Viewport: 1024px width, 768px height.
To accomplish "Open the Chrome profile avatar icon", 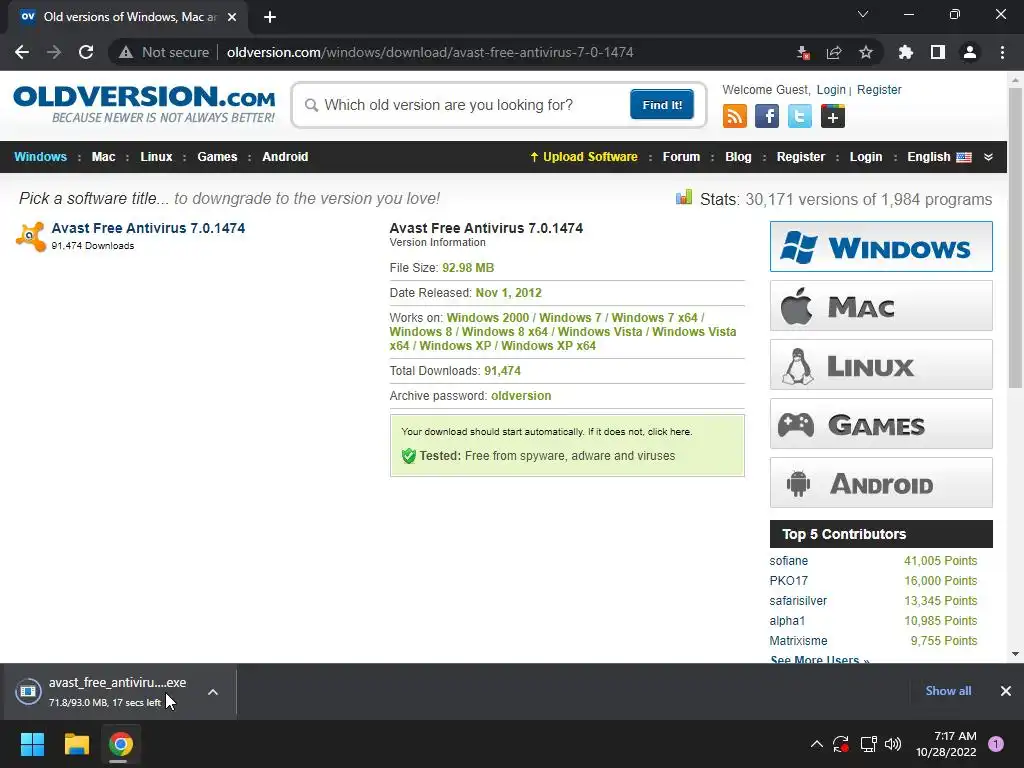I will pyautogui.click(x=970, y=52).
